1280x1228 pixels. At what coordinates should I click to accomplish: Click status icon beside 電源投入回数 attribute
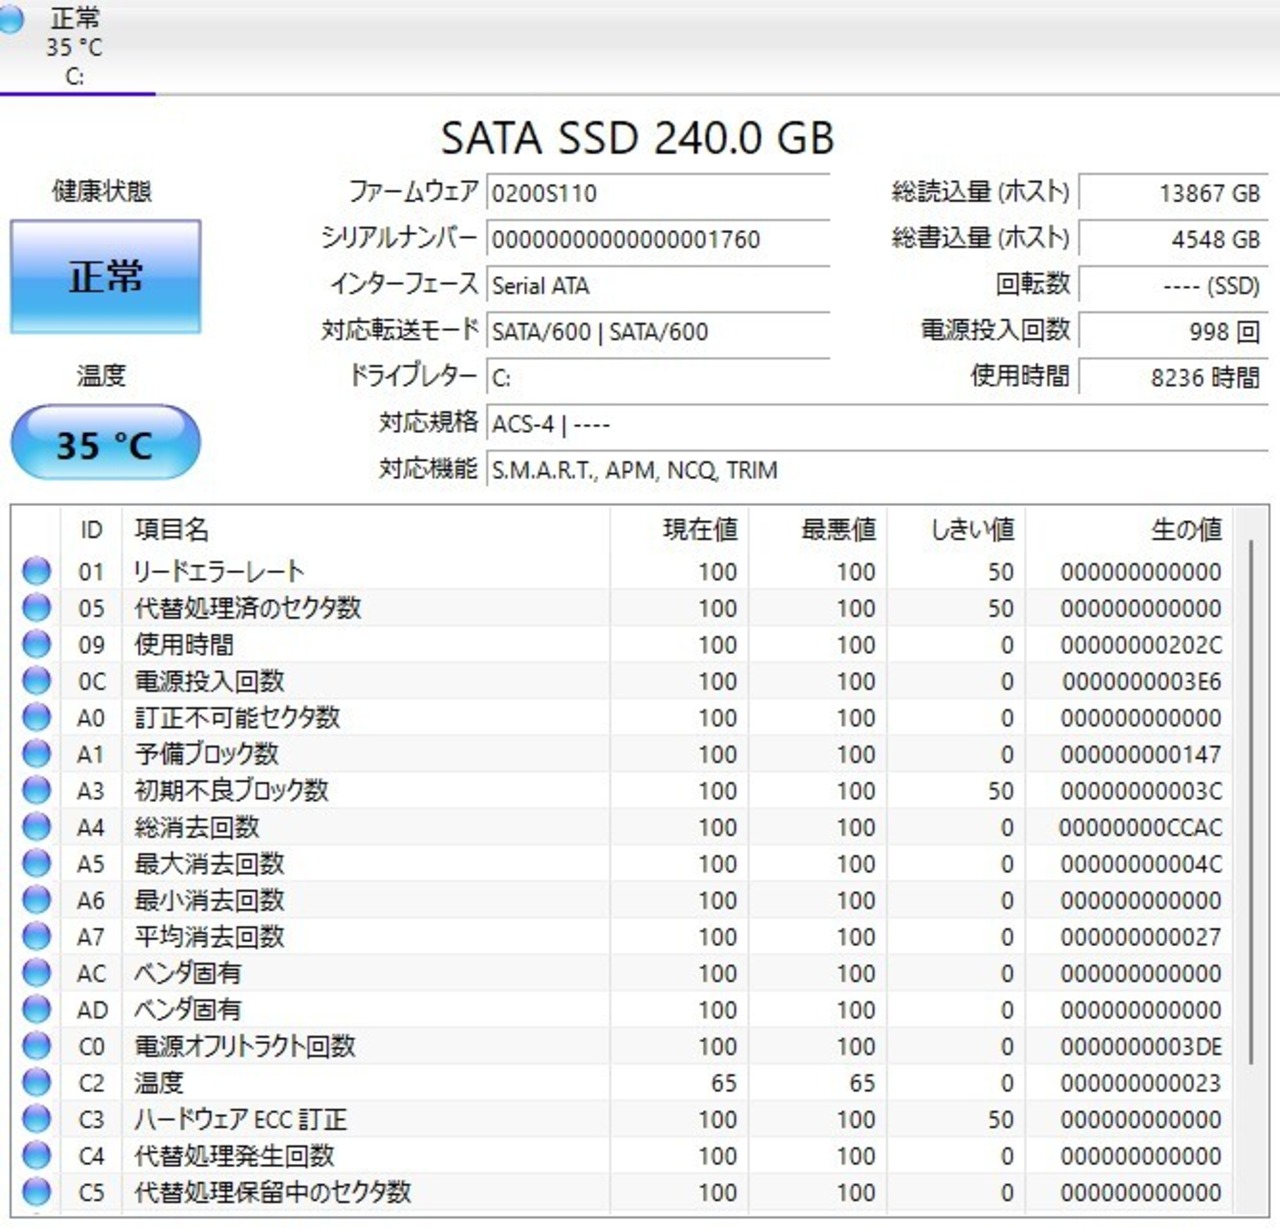(36, 681)
